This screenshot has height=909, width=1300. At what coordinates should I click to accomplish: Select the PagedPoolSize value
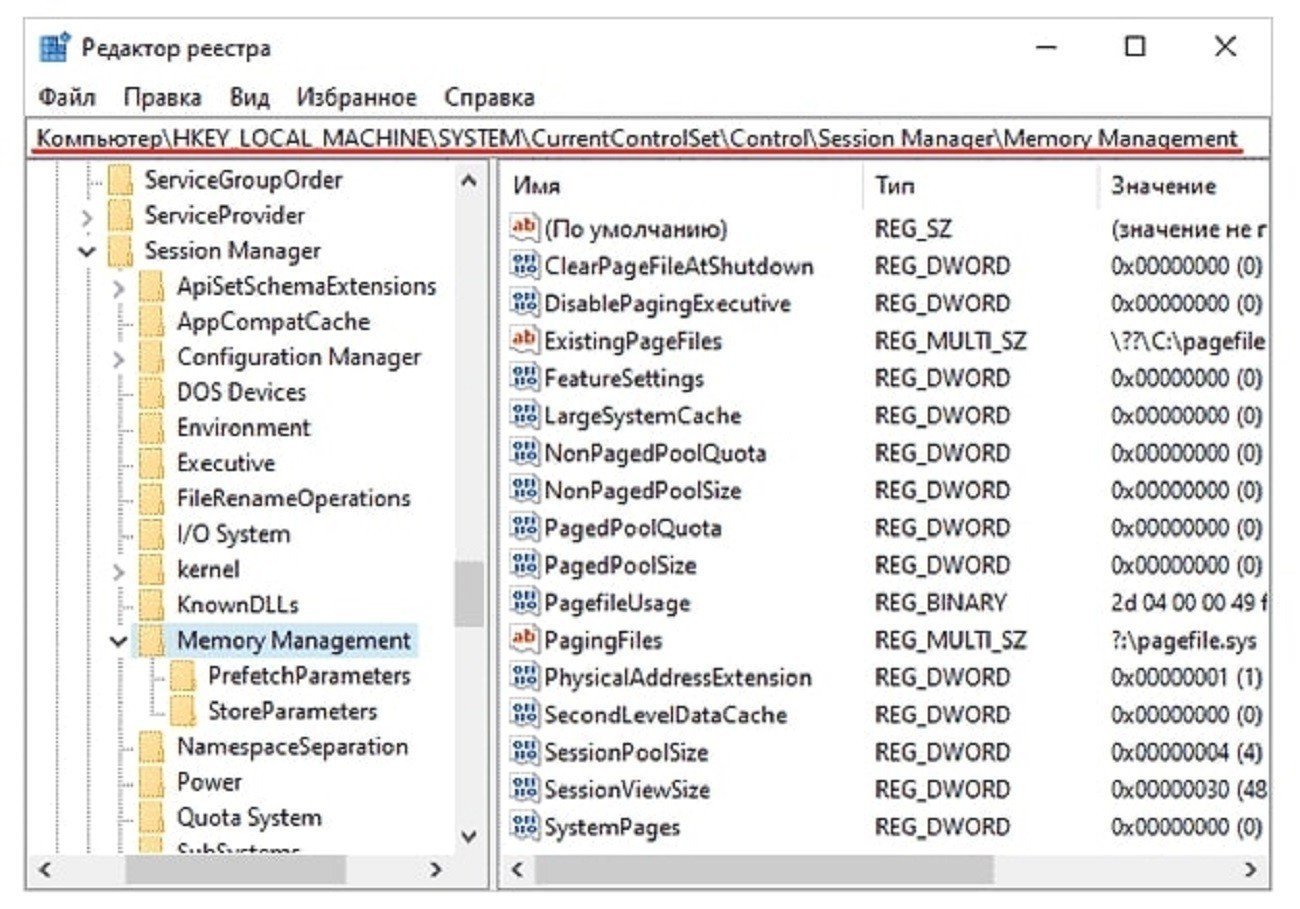coord(620,566)
